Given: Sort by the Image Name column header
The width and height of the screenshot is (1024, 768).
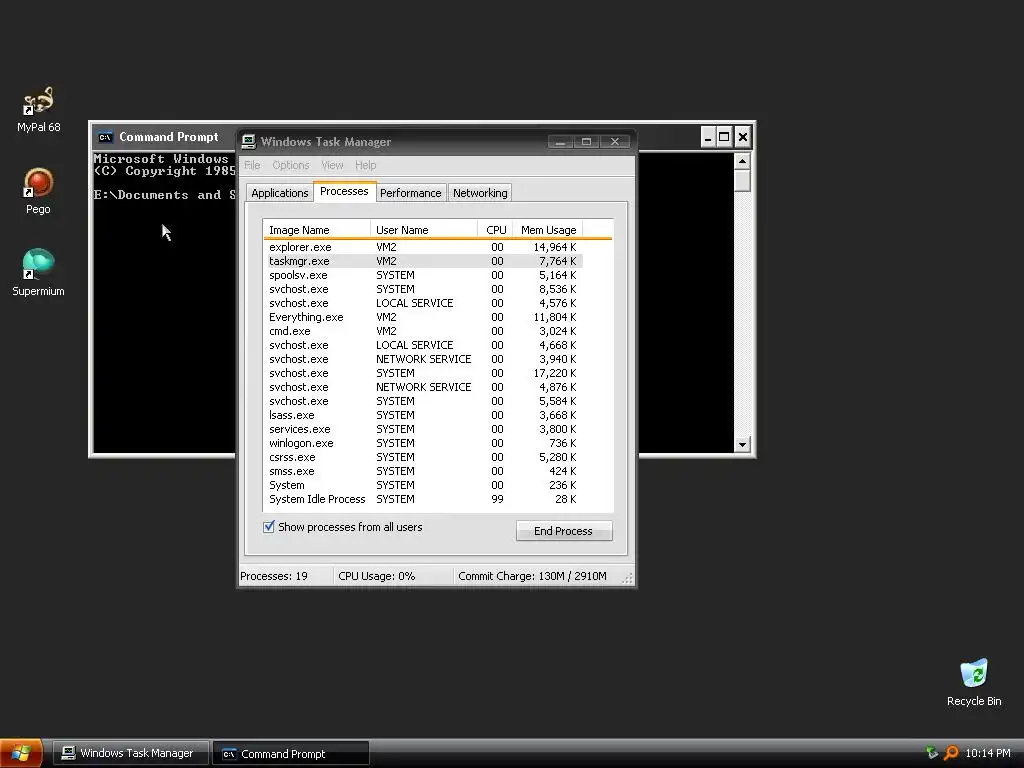Looking at the screenshot, I should tap(317, 230).
